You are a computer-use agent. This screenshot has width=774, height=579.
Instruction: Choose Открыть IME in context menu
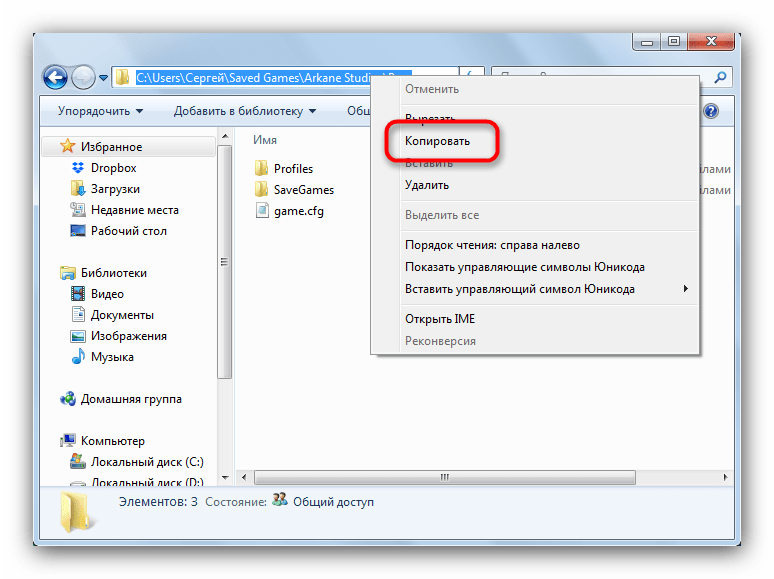(x=440, y=319)
